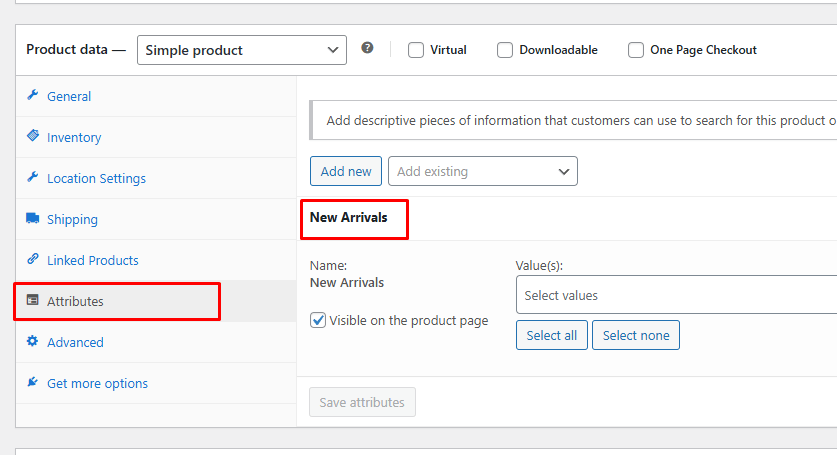
Task: Click the Save attributes button
Action: coord(362,402)
